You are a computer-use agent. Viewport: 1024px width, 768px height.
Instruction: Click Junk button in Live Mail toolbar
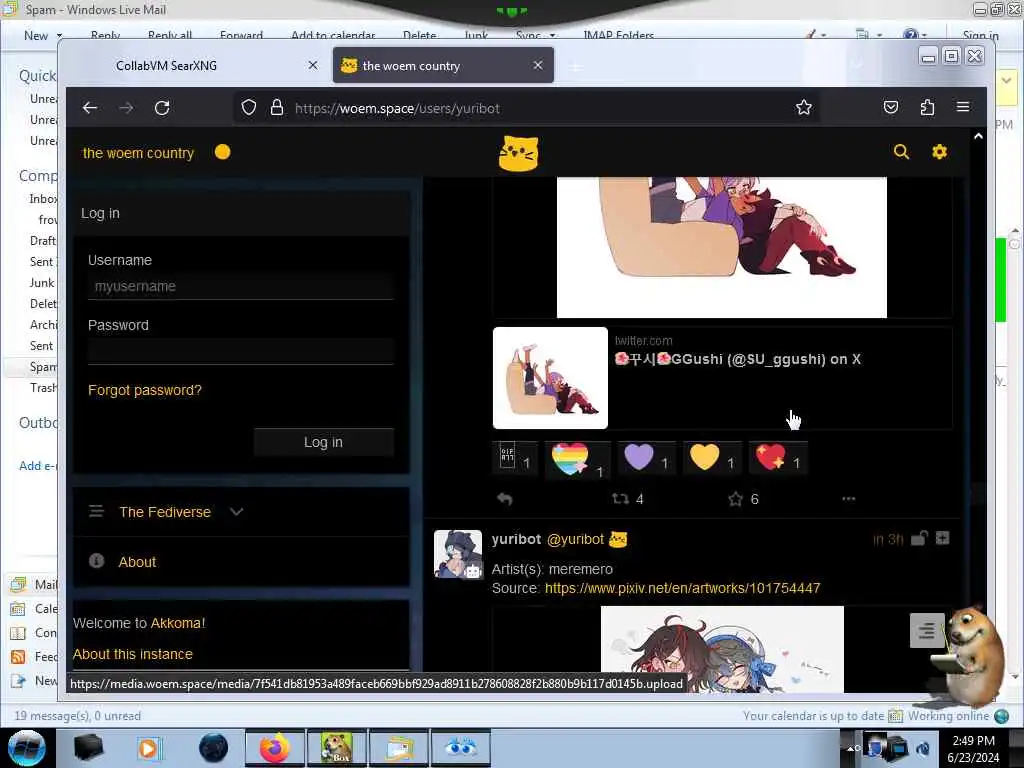point(476,35)
